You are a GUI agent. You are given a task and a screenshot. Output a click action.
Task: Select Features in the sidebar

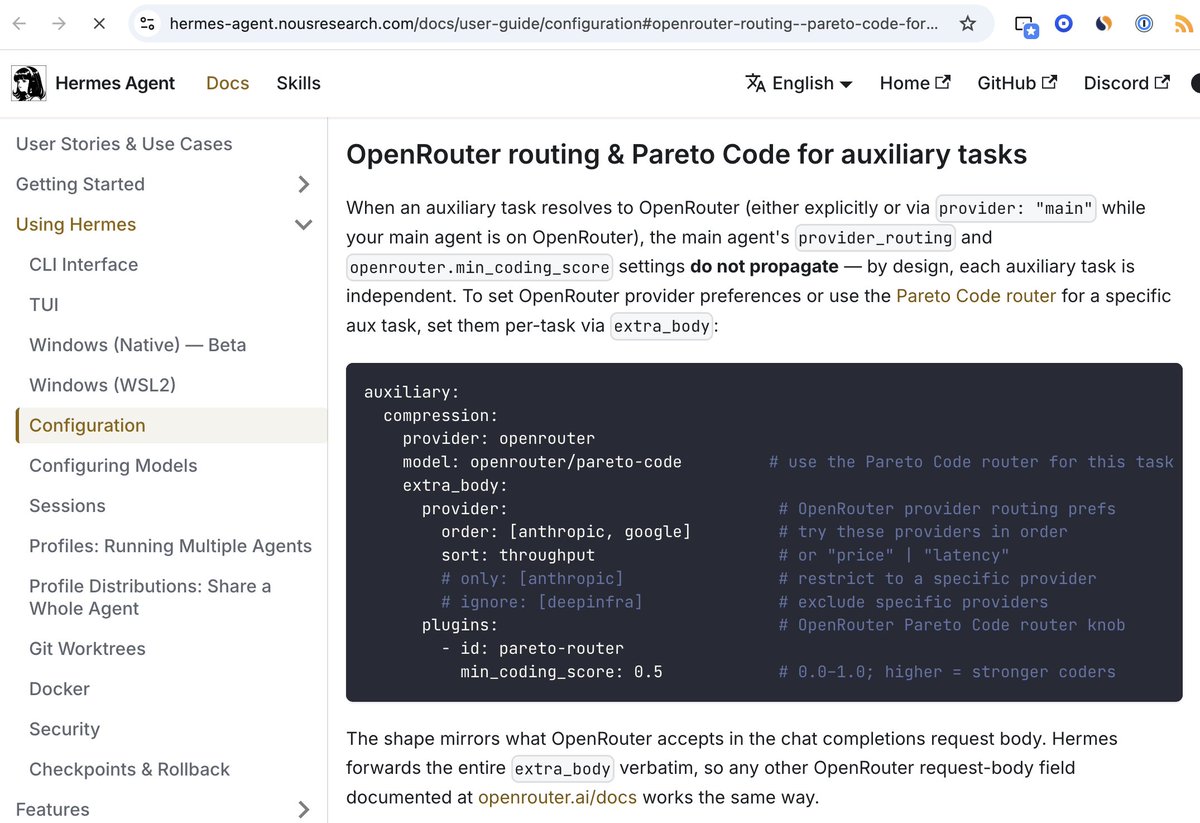tap(53, 809)
